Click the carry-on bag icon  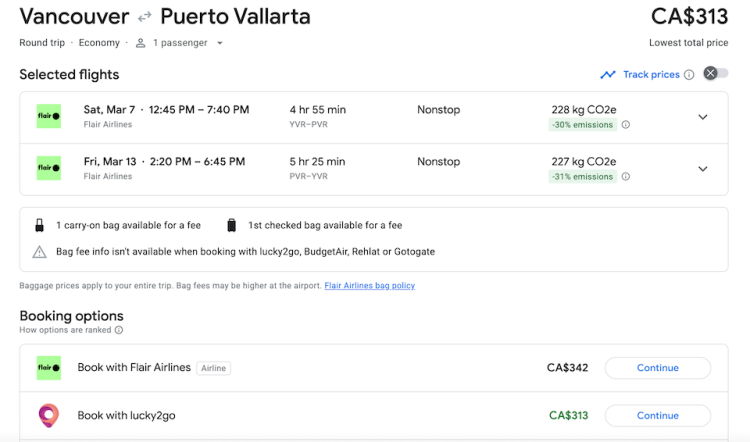click(x=40, y=225)
